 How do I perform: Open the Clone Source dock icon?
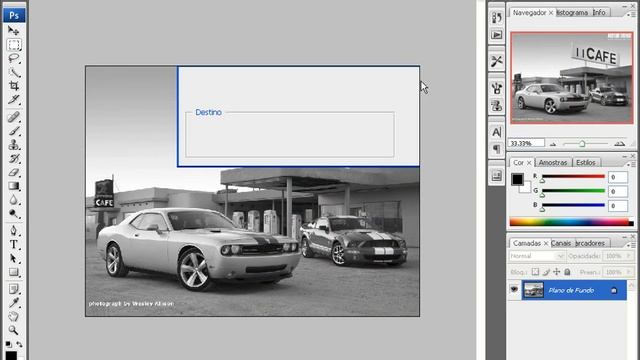pyautogui.click(x=496, y=105)
